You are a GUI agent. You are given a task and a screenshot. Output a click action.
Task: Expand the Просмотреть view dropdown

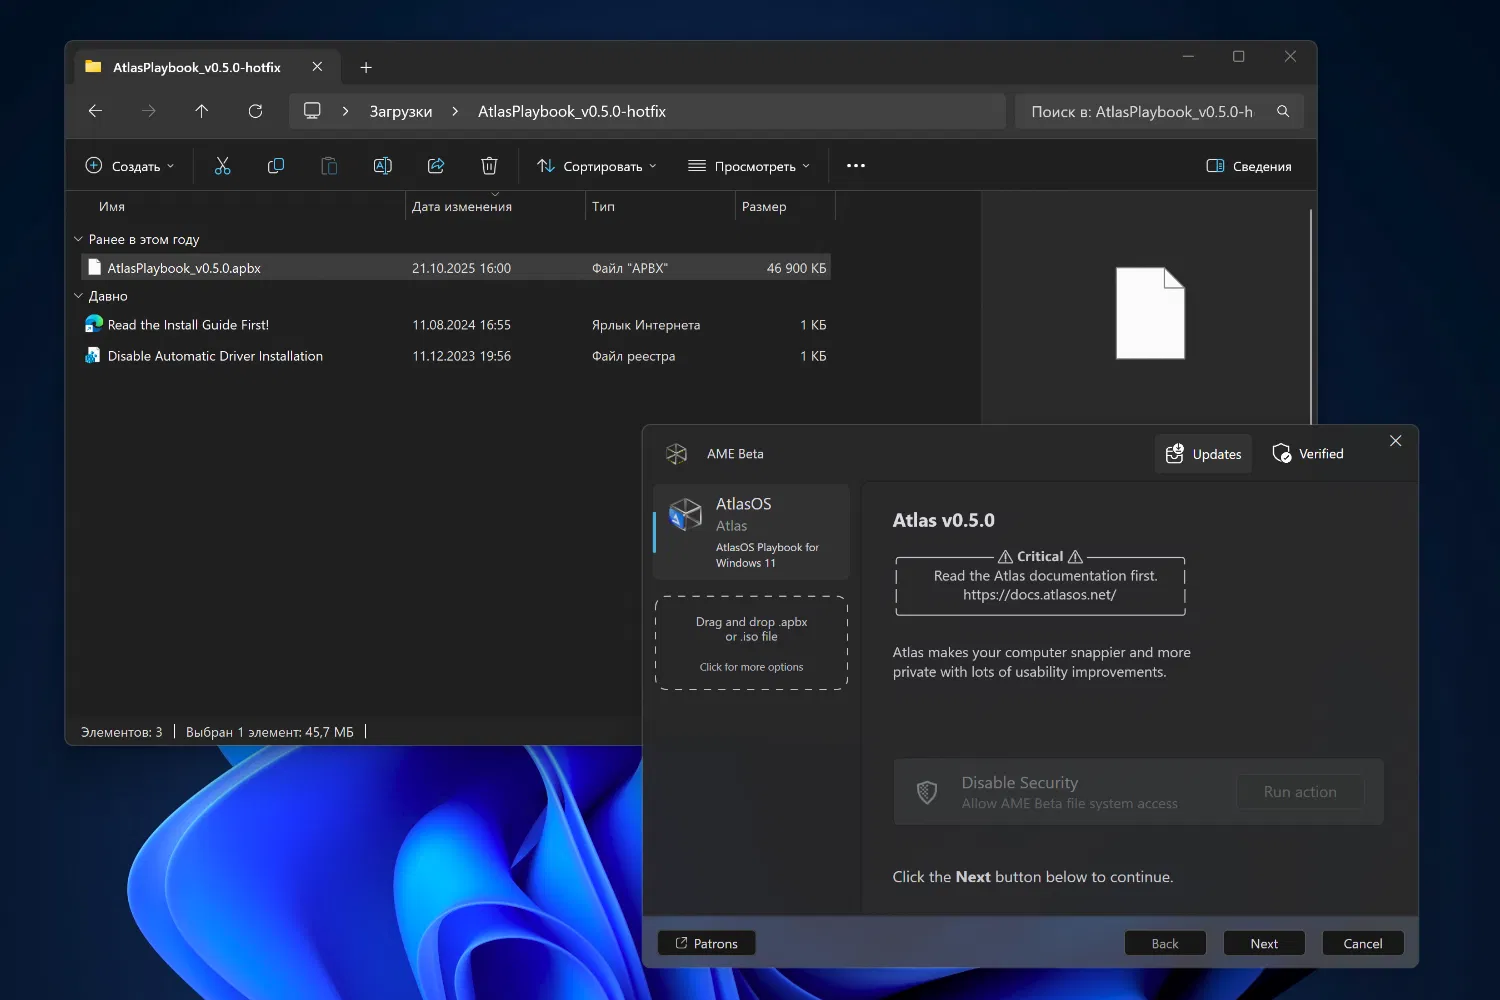click(749, 166)
